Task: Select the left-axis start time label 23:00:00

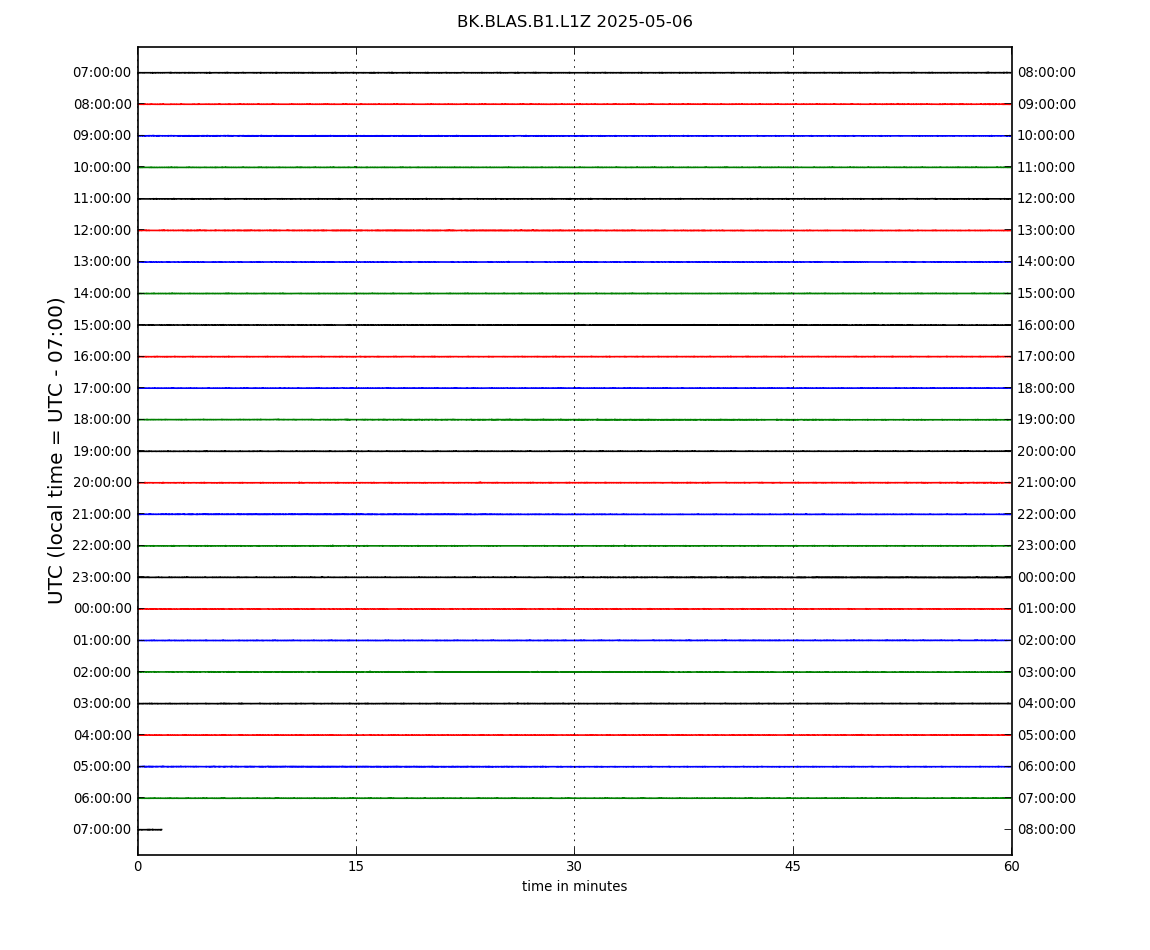Action: 103,577
